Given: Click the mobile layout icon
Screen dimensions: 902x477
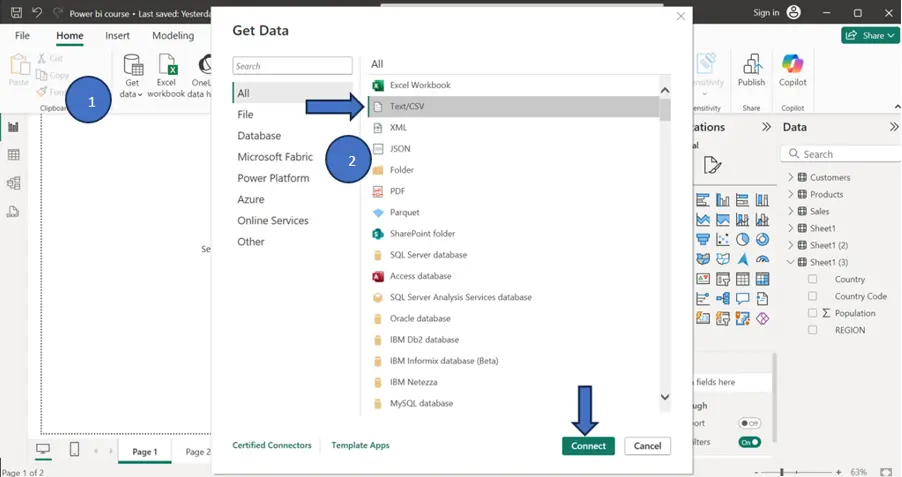Looking at the screenshot, I should pyautogui.click(x=74, y=449).
